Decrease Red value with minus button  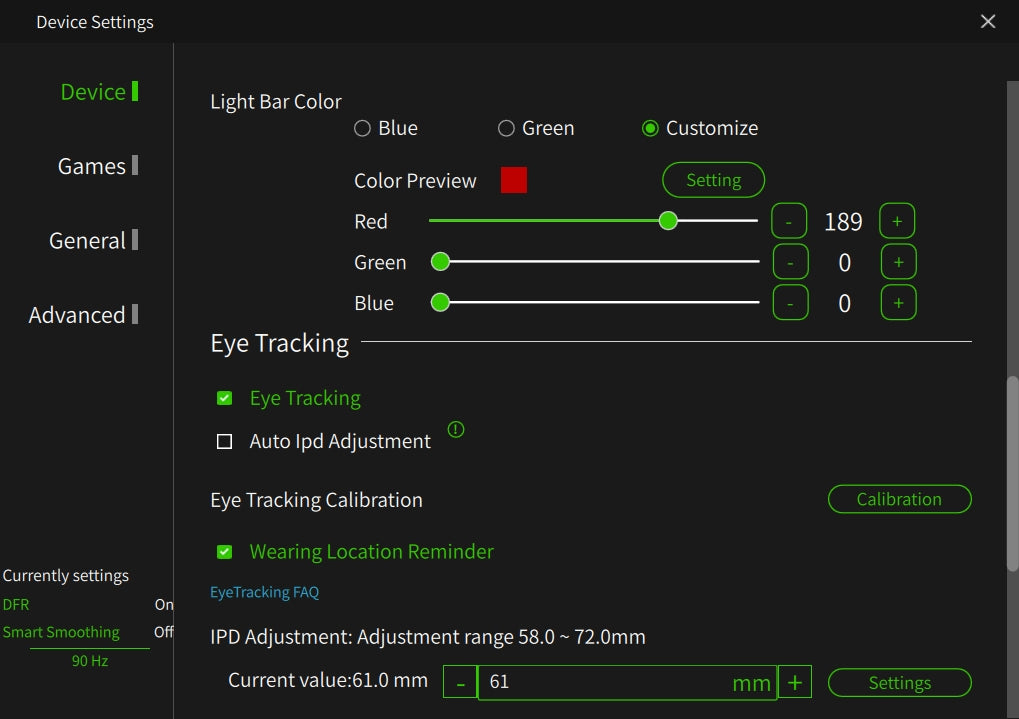(x=789, y=221)
